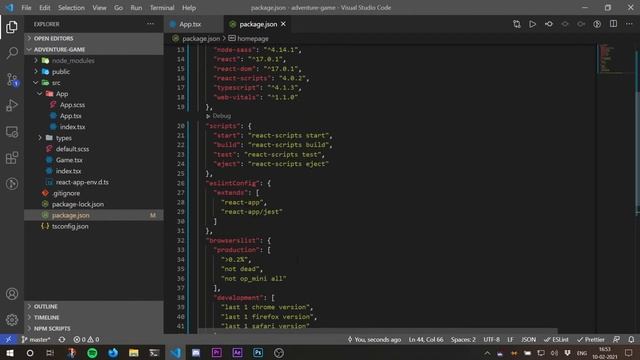Click the JSON language mode
The height and width of the screenshot is (360, 640).
[529, 340]
